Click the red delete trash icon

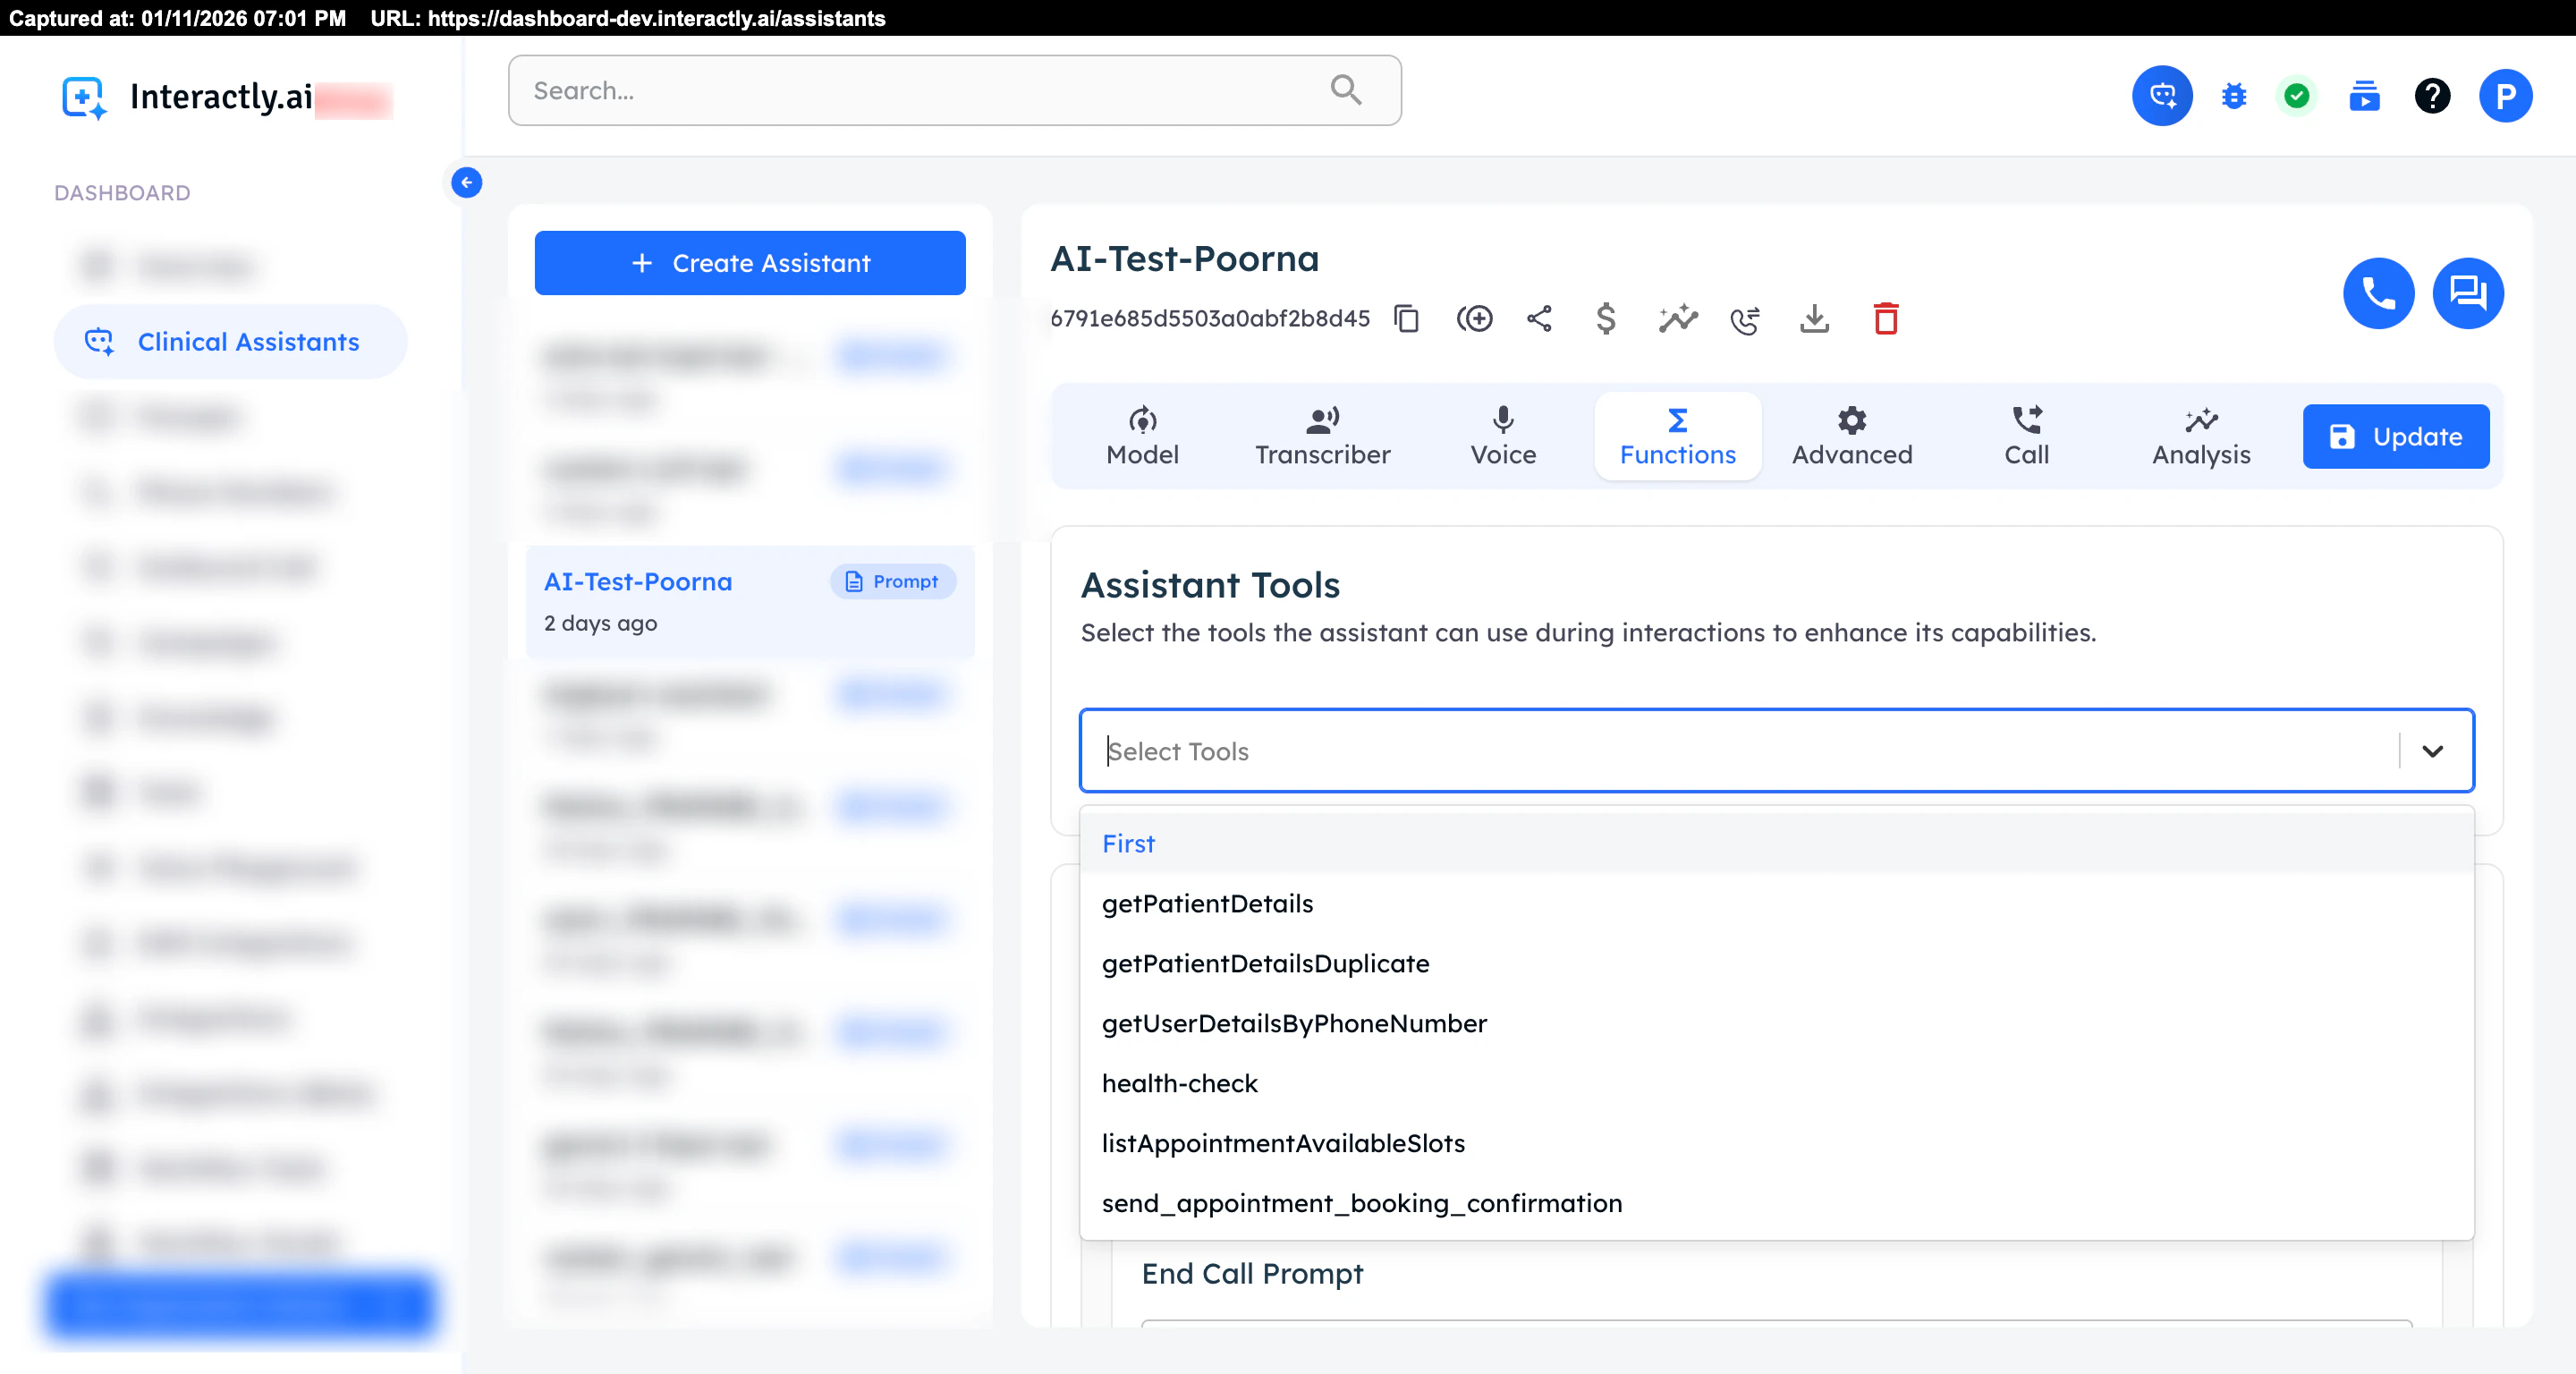click(x=1885, y=319)
